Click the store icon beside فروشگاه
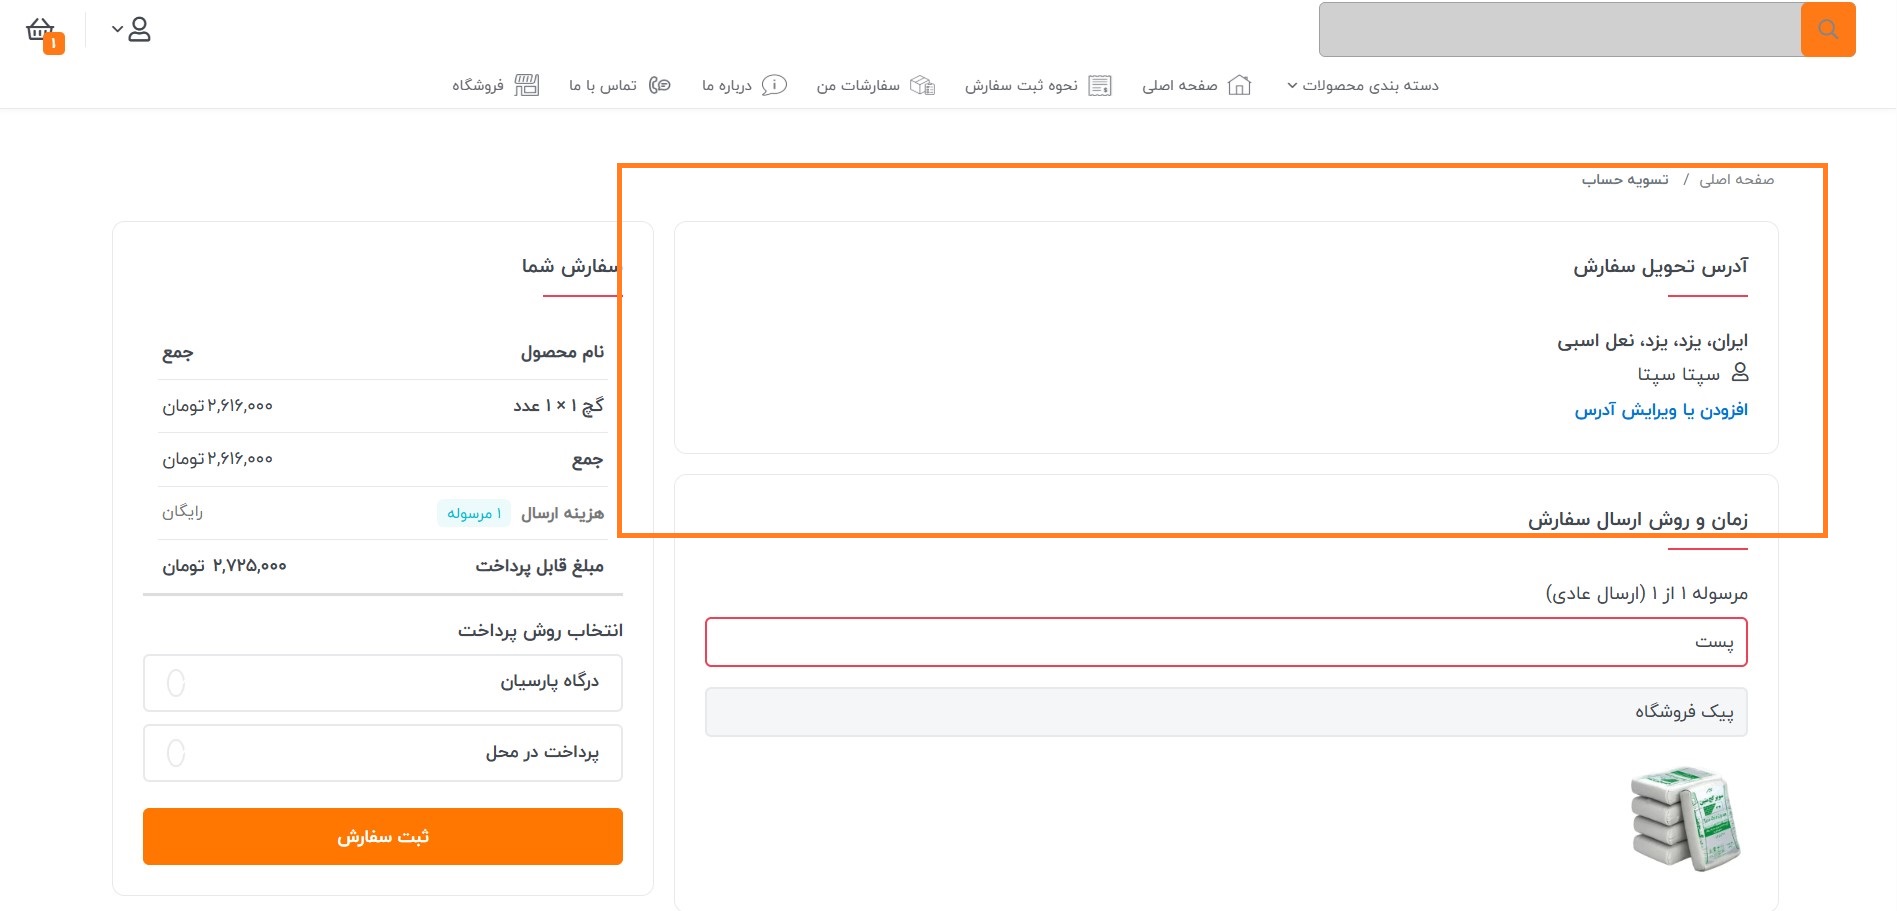The height and width of the screenshot is (911, 1897). pos(527,85)
